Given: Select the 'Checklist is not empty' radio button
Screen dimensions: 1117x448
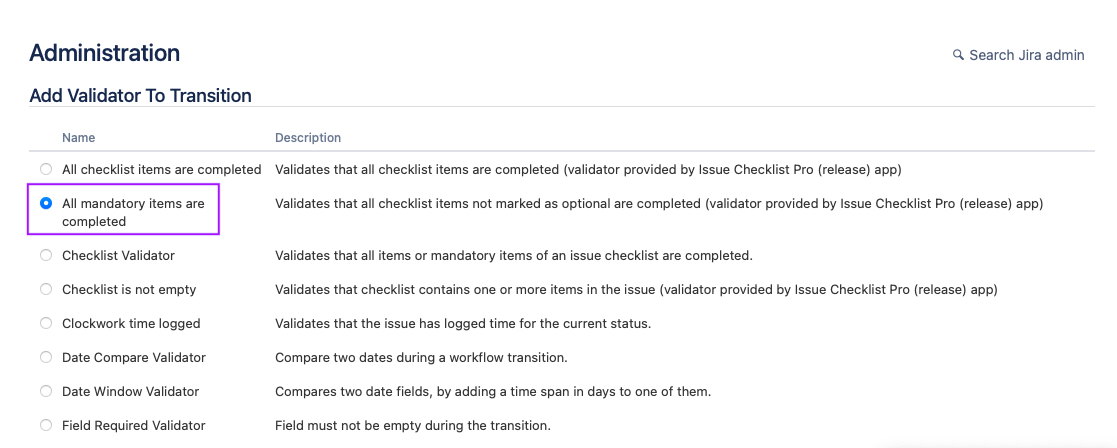Looking at the screenshot, I should click(46, 289).
